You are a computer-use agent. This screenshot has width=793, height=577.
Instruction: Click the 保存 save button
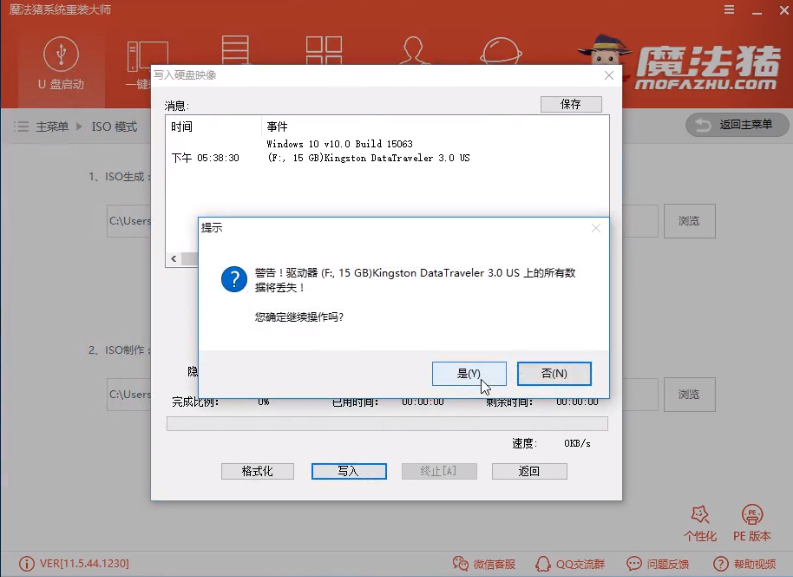[x=570, y=104]
